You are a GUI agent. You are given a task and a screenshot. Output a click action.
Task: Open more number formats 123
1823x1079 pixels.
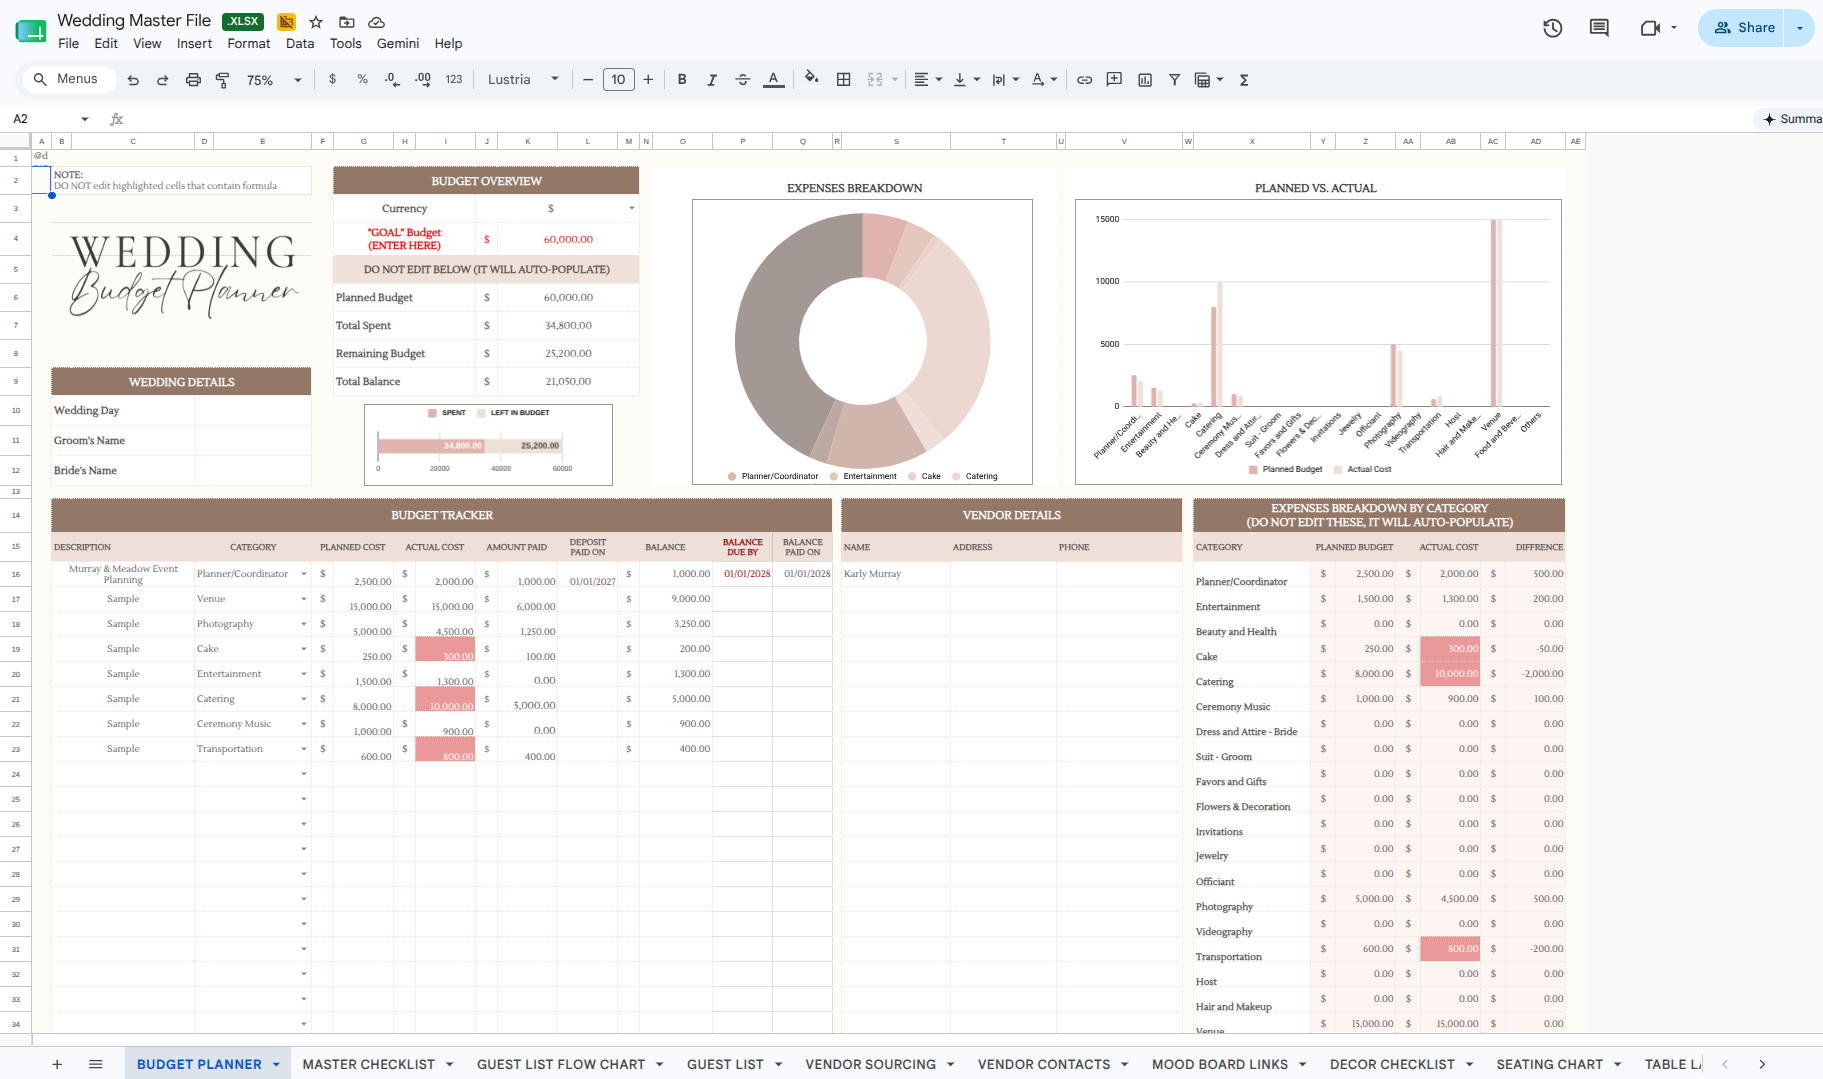pyautogui.click(x=454, y=79)
